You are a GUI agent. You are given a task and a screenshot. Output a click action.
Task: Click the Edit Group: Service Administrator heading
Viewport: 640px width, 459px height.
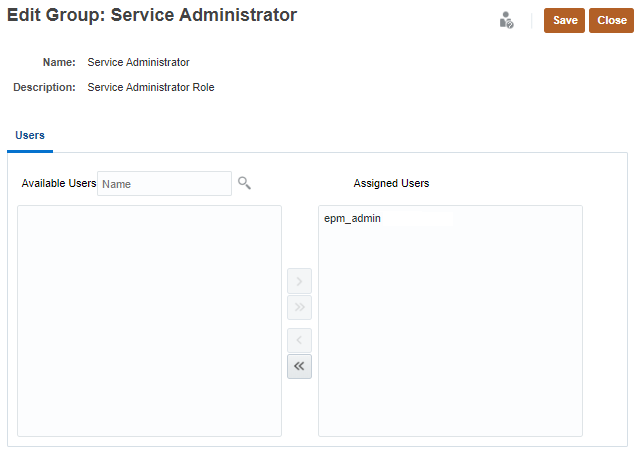click(x=152, y=16)
